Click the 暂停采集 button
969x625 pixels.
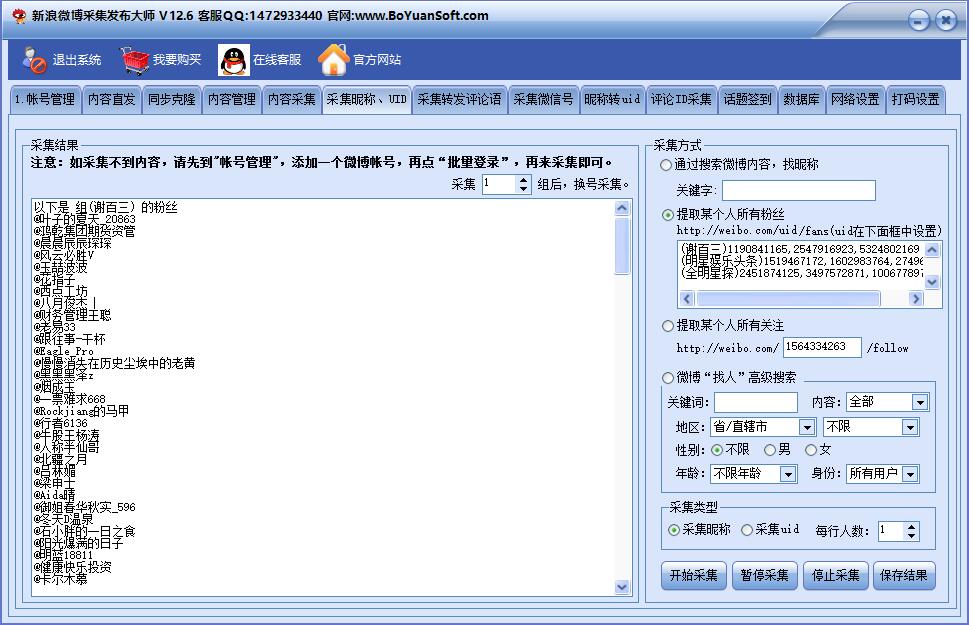point(765,576)
